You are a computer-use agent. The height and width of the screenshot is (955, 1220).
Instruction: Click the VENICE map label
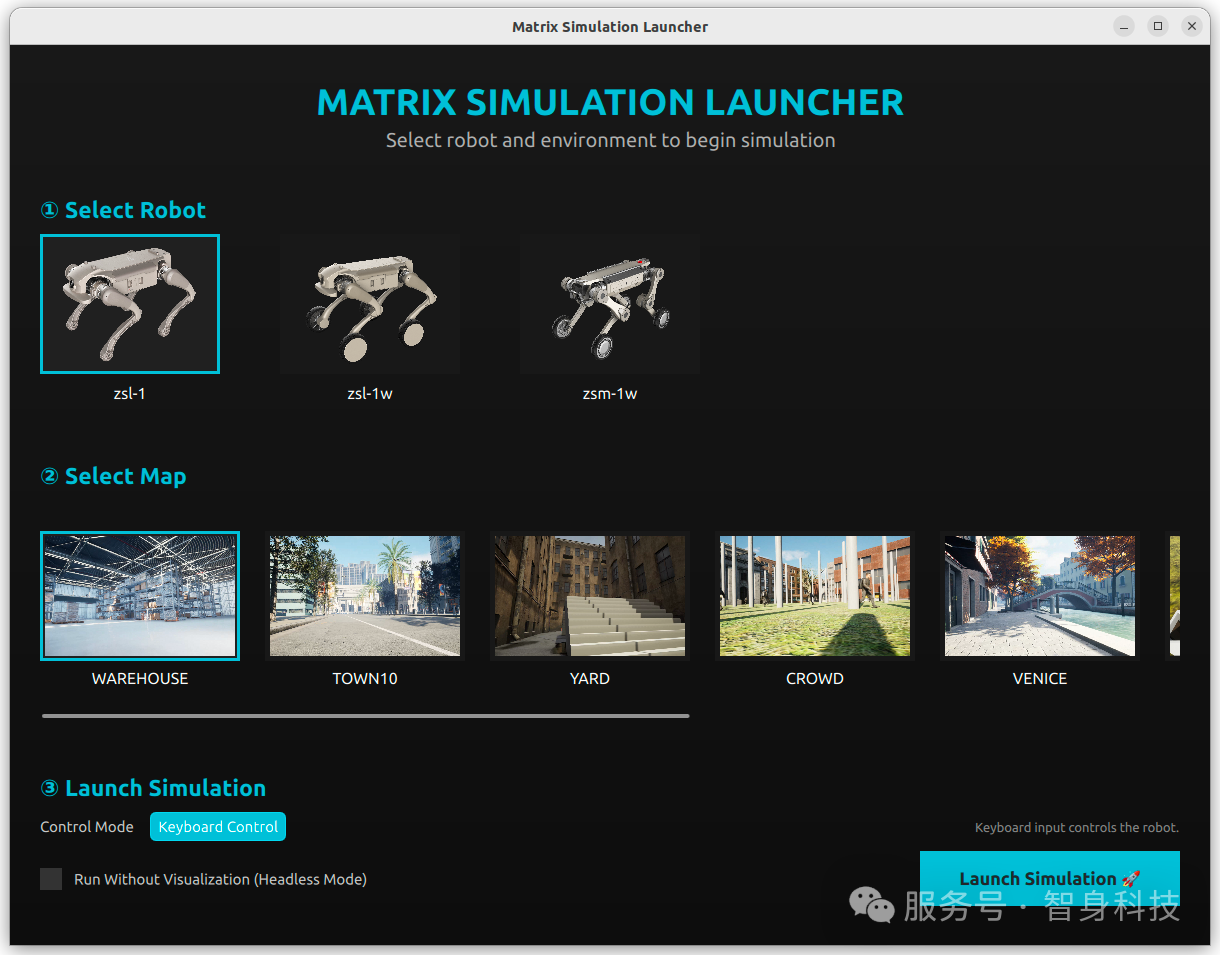point(1040,679)
